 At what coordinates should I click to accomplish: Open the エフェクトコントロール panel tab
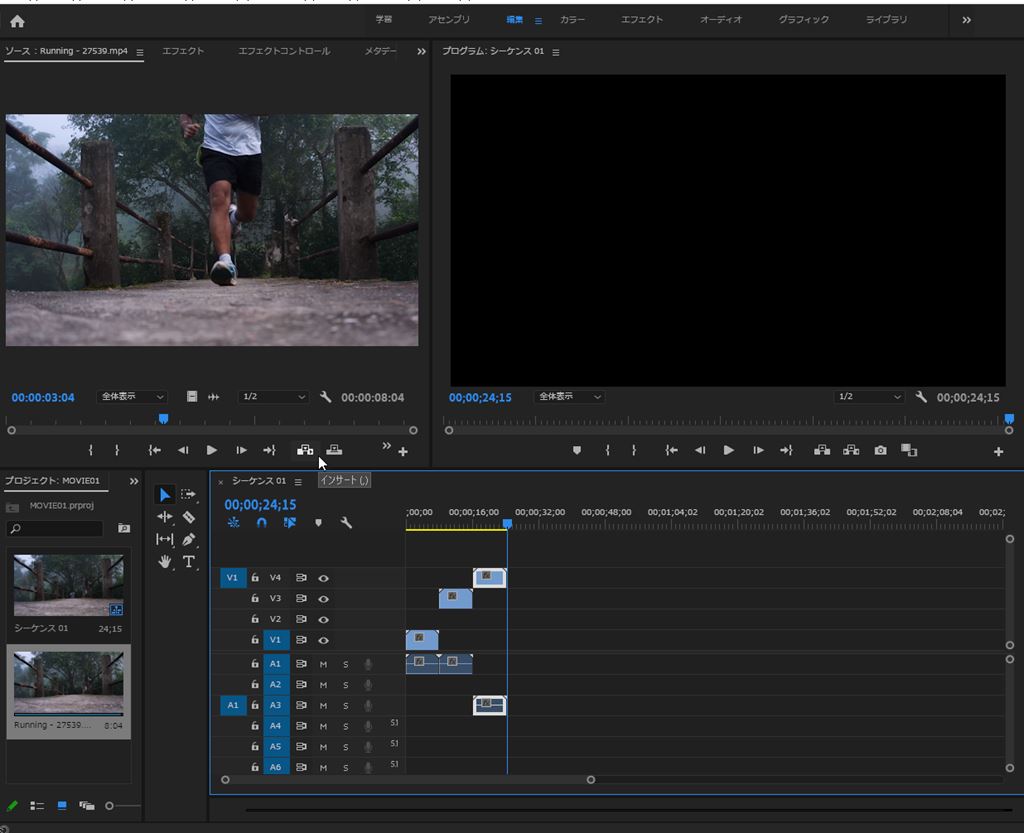(284, 51)
